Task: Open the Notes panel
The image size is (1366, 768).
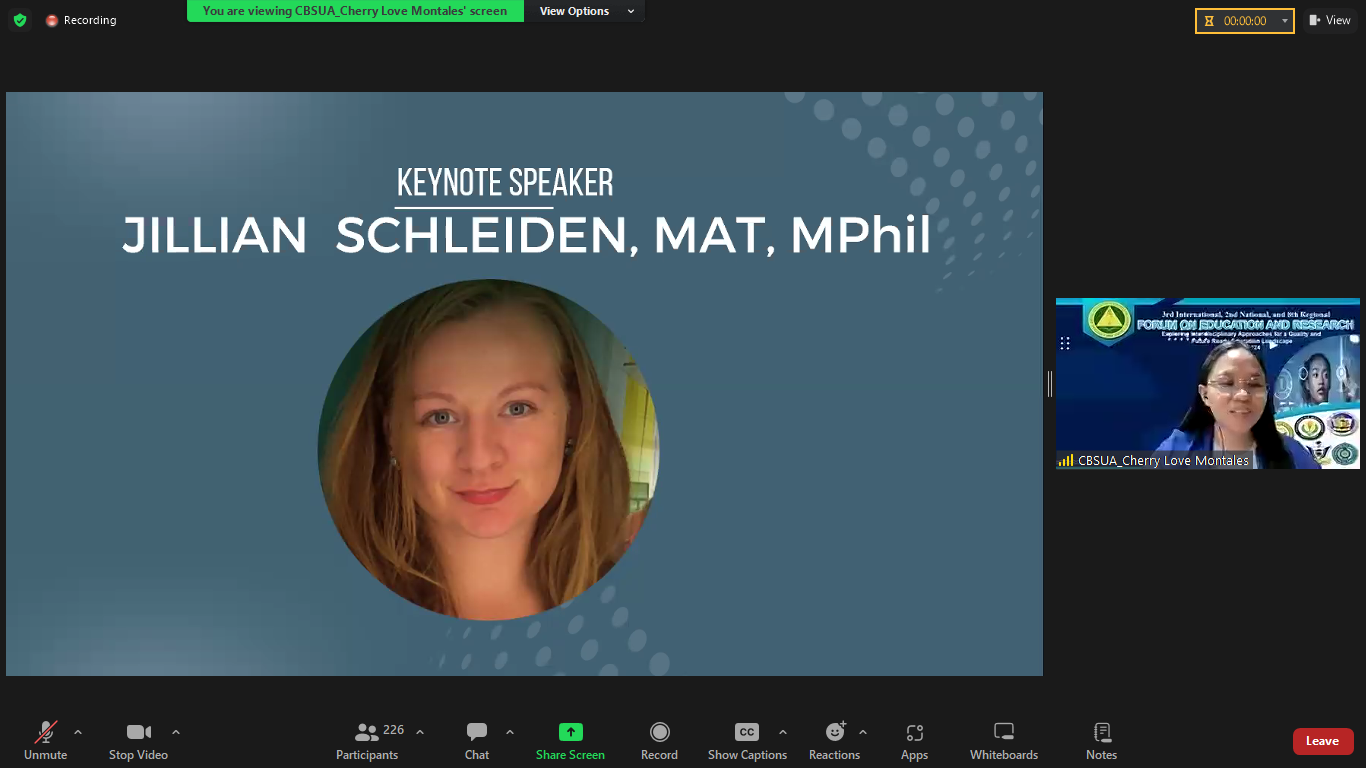Action: [x=1101, y=741]
